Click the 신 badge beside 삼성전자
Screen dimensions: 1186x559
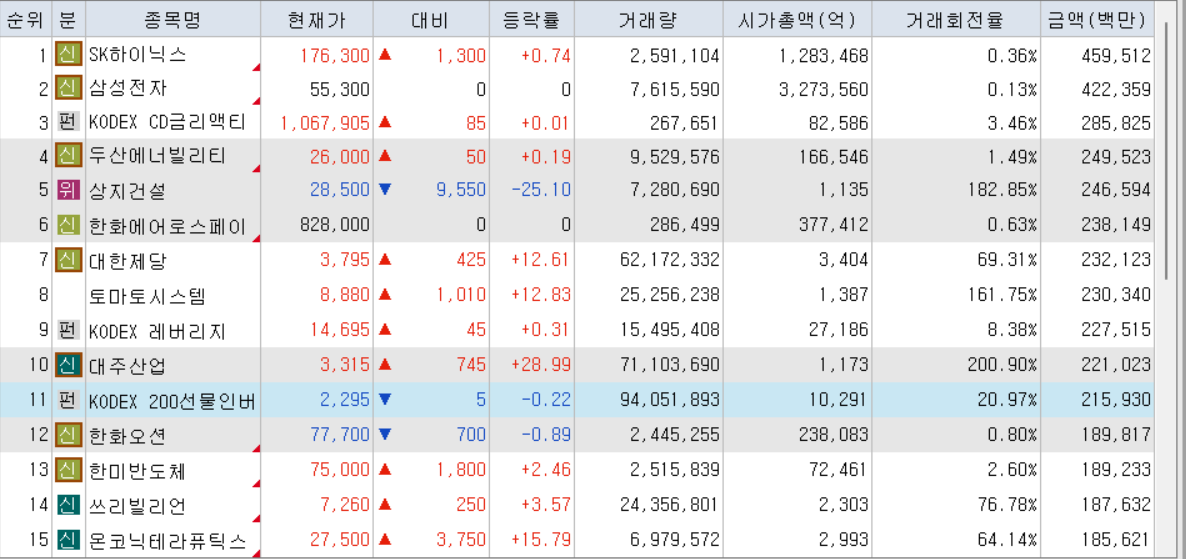tap(69, 89)
